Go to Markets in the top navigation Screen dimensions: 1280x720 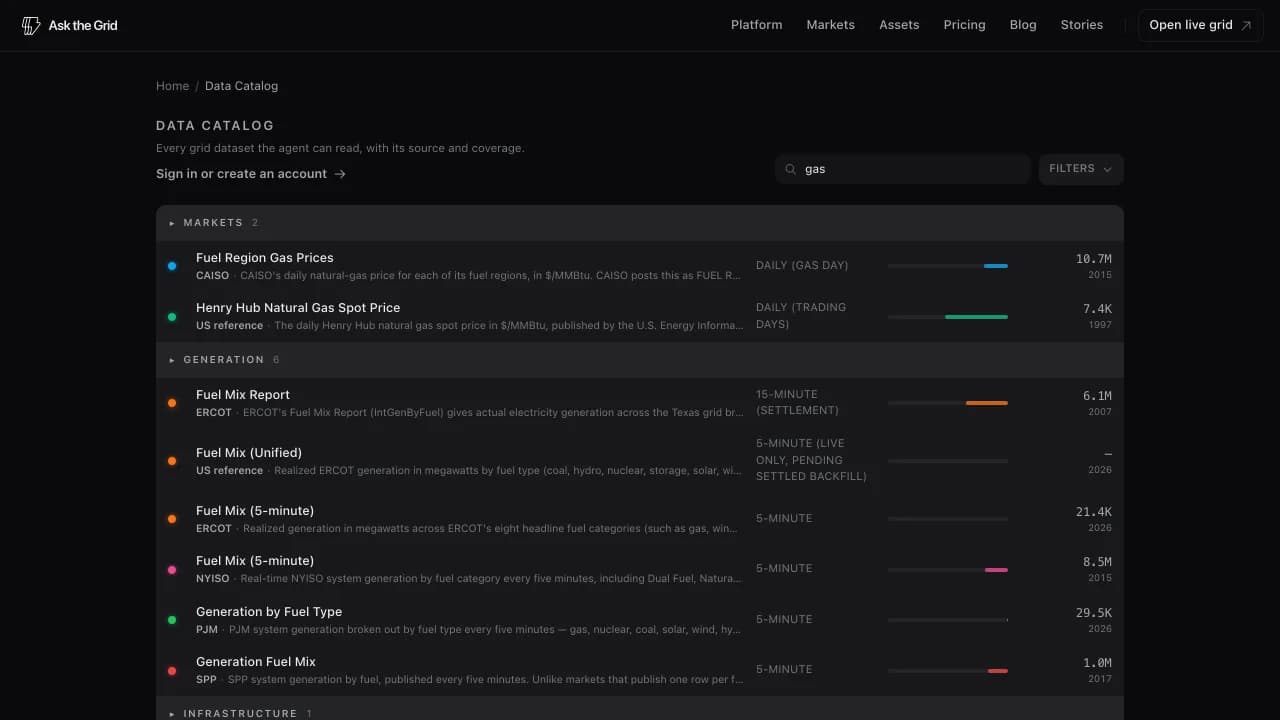tap(831, 25)
